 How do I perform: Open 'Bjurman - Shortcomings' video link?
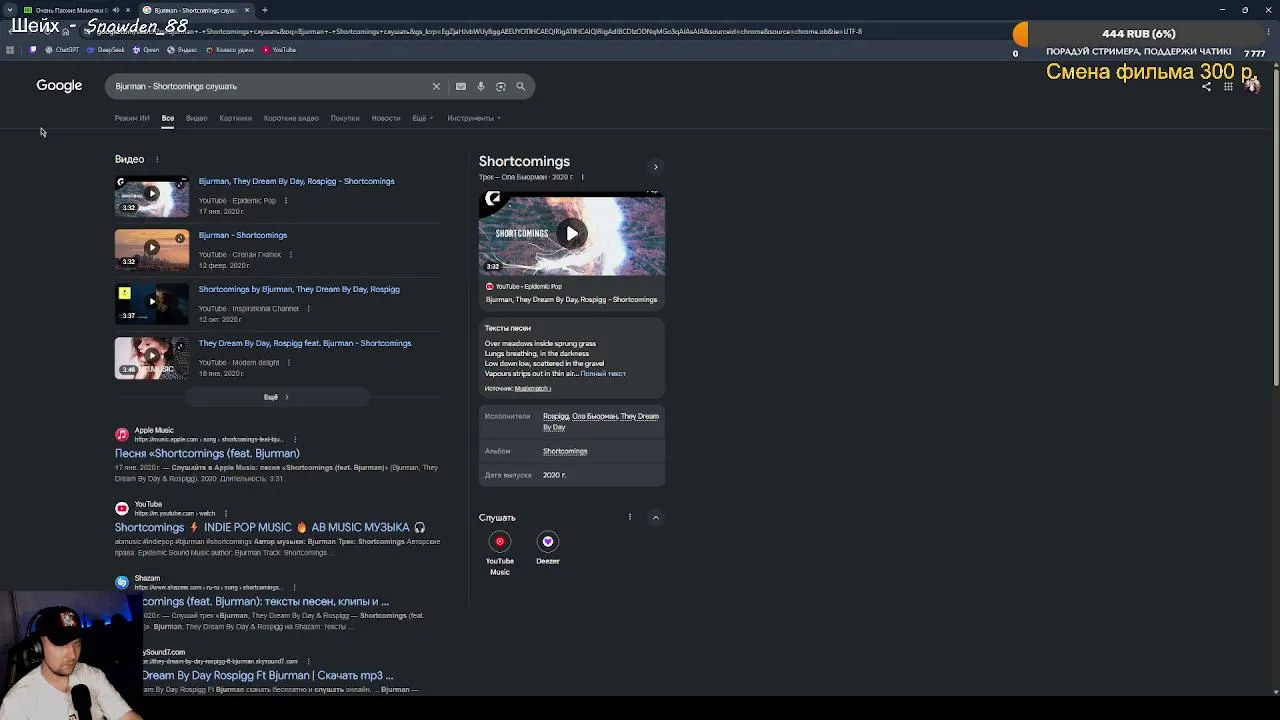243,235
